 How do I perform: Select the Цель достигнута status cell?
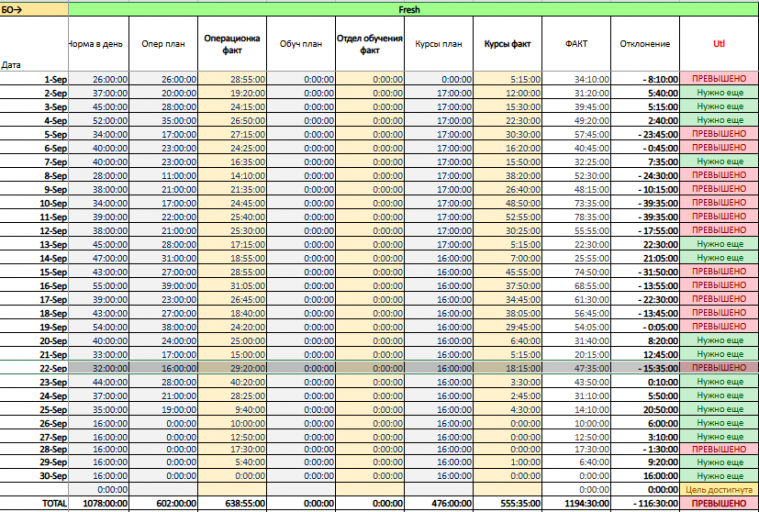pos(719,489)
